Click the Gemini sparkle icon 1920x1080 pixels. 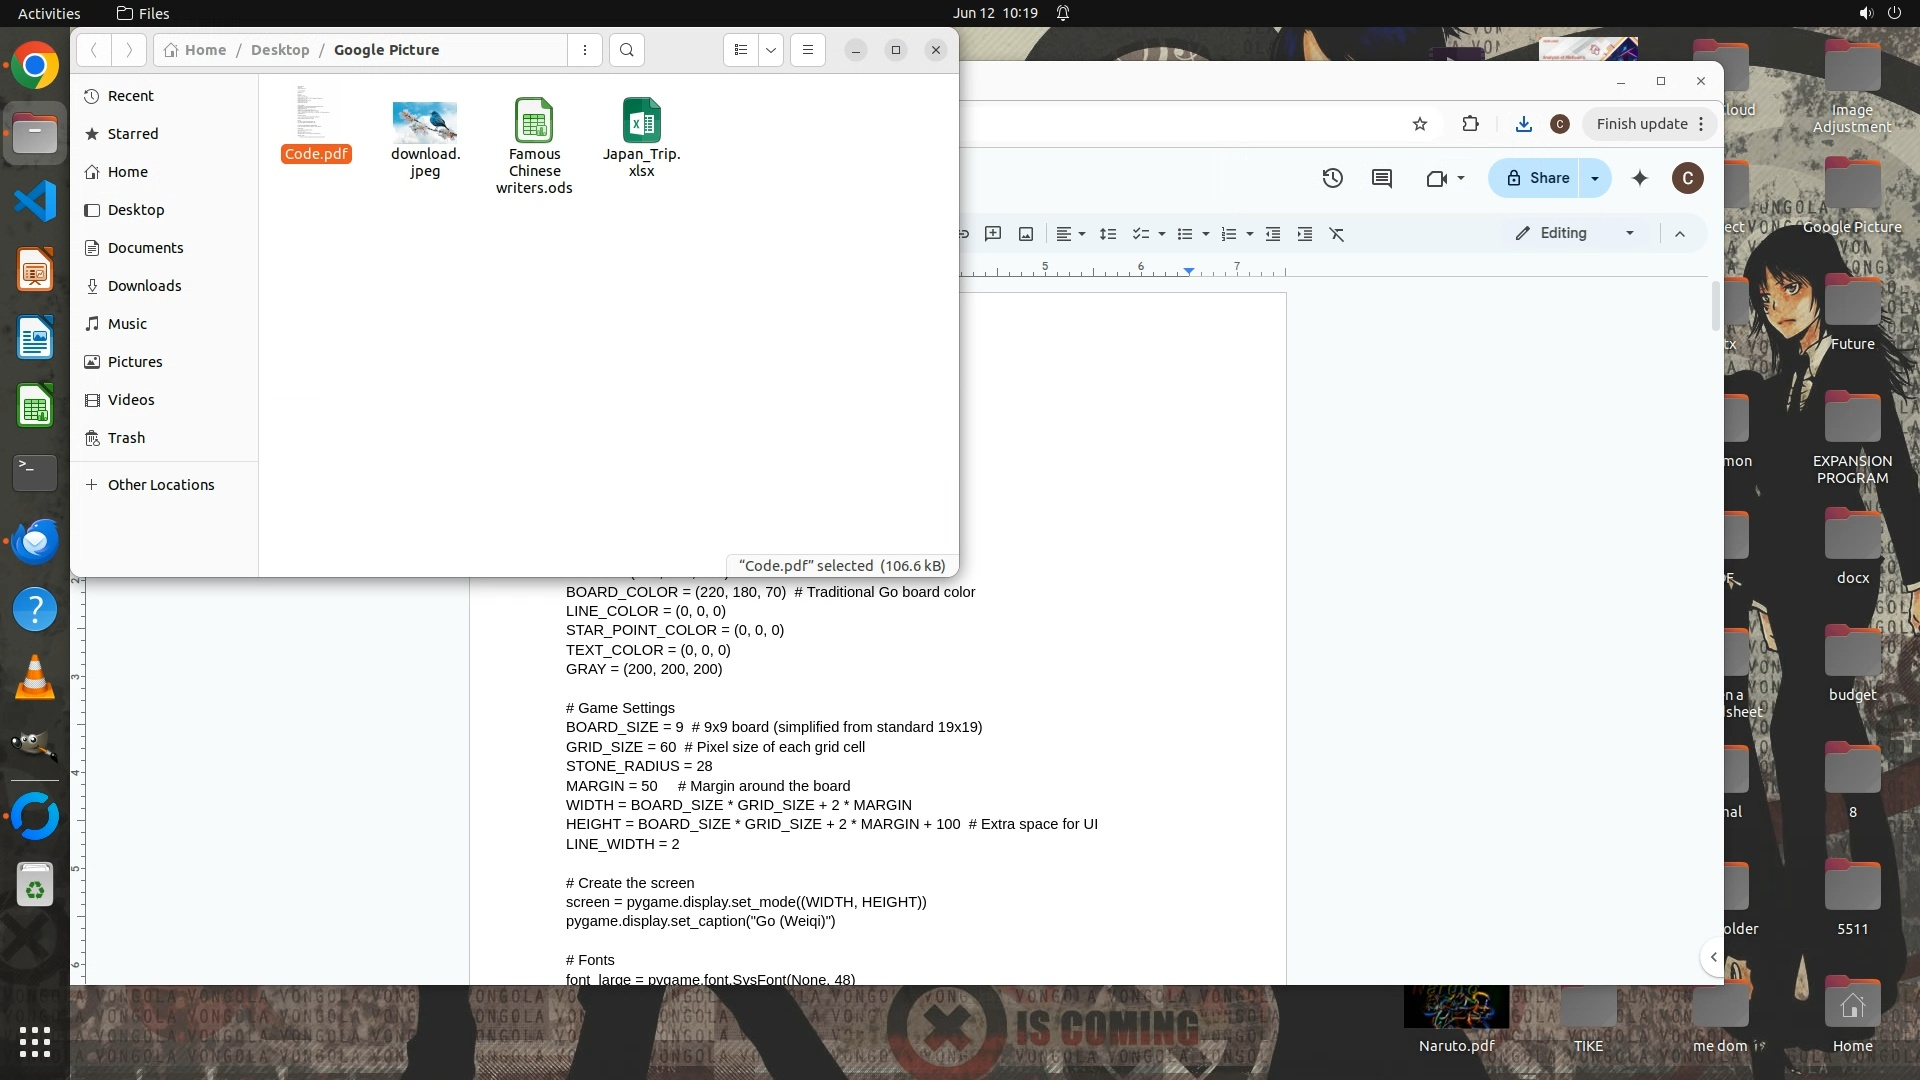pyautogui.click(x=1640, y=178)
